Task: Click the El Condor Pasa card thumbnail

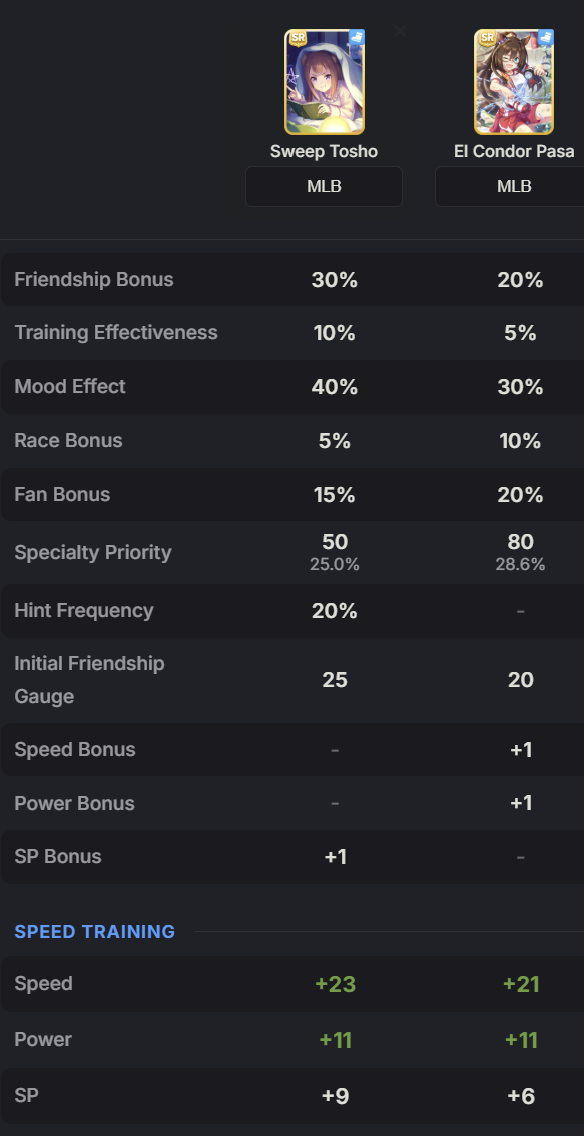Action: 514,82
